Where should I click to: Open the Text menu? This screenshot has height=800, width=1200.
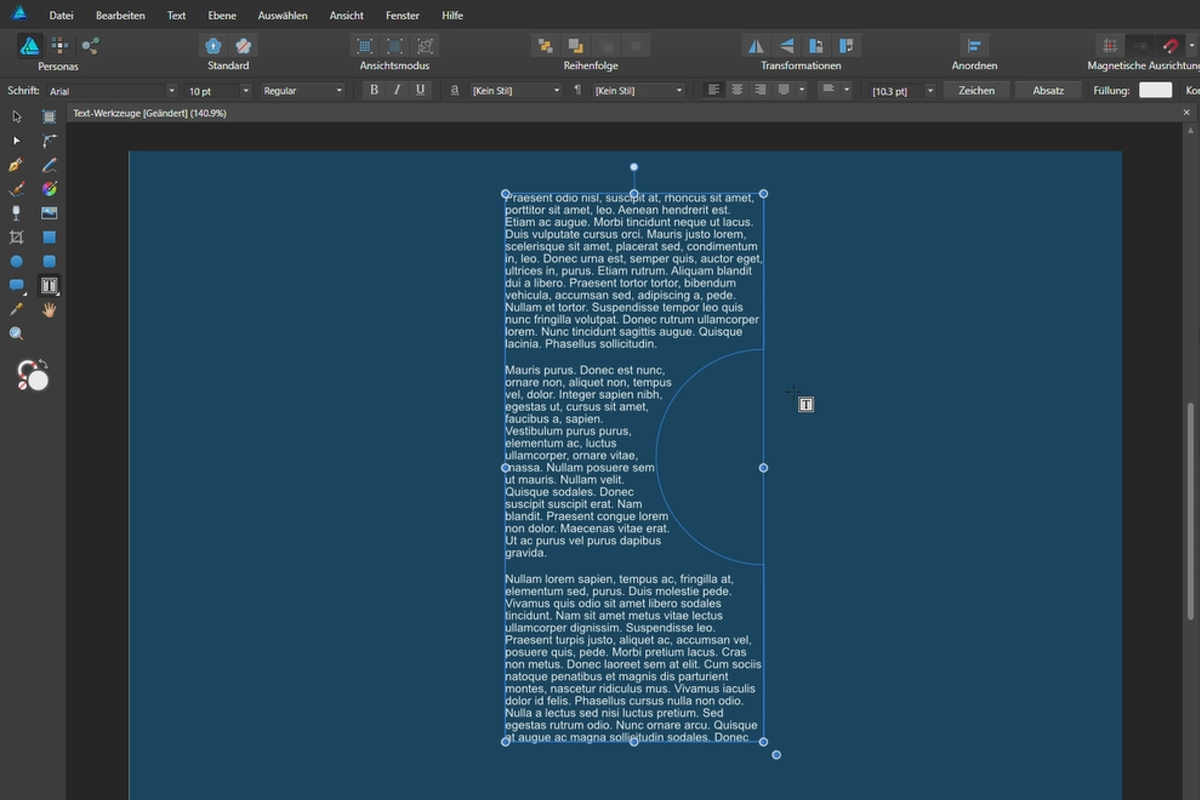177,16
